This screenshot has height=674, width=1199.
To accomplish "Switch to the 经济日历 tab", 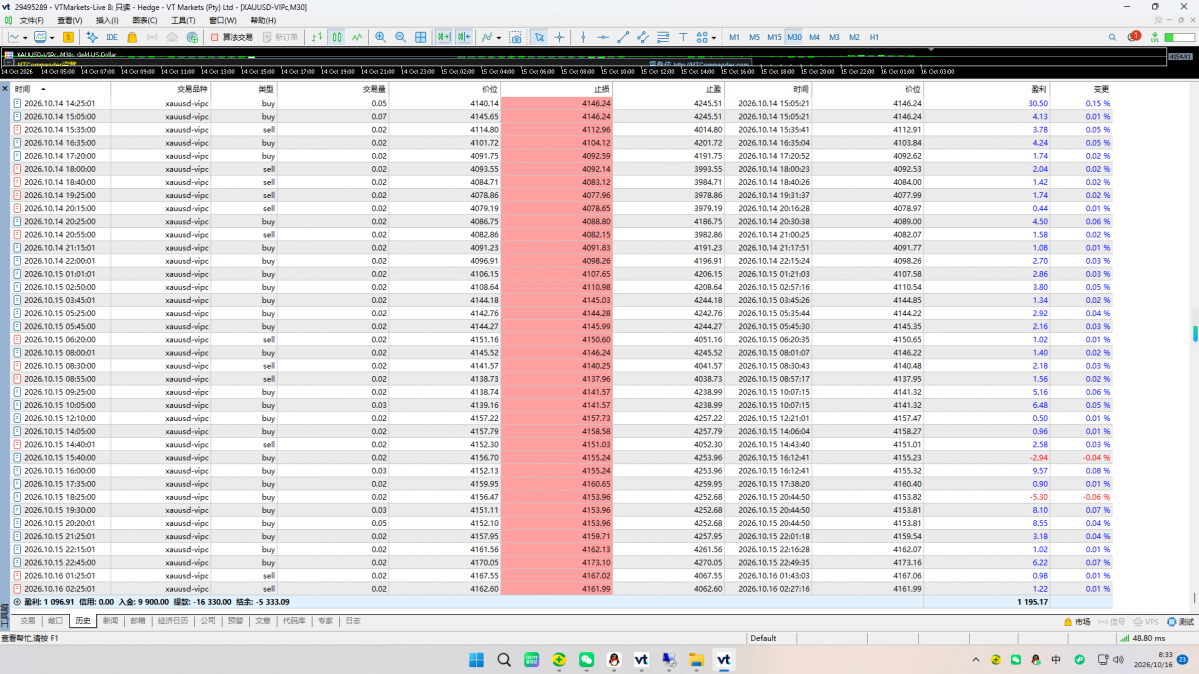I will point(173,621).
